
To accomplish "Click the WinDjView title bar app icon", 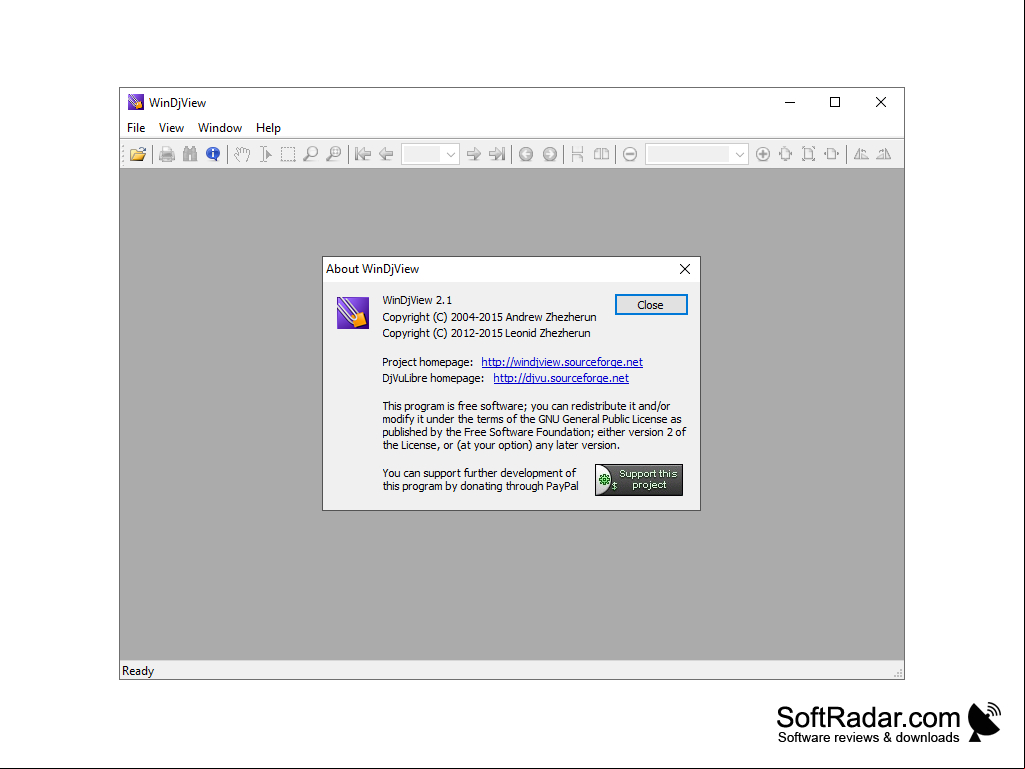I will pyautogui.click(x=135, y=102).
